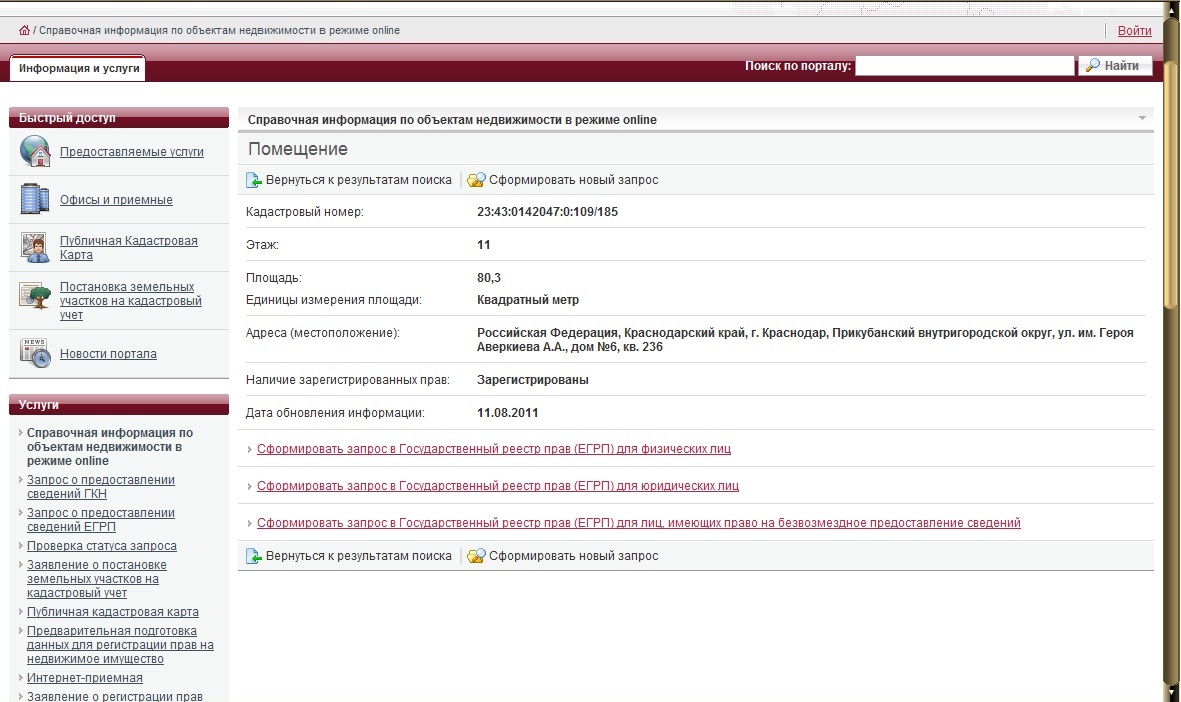Click the Публичная Кадастровая Карта person icon
The width and height of the screenshot is (1181, 702).
[35, 247]
